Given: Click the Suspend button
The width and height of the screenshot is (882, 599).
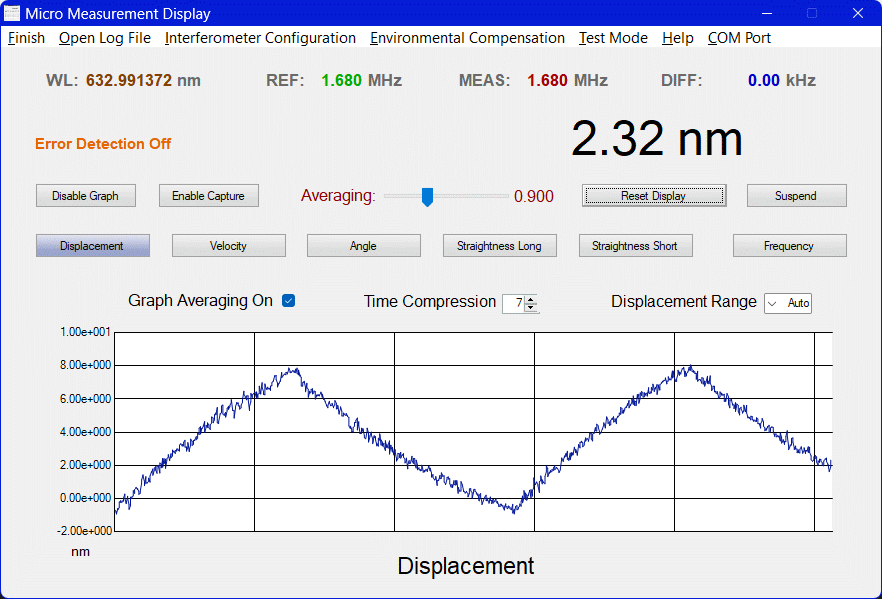Looking at the screenshot, I should pos(796,196).
